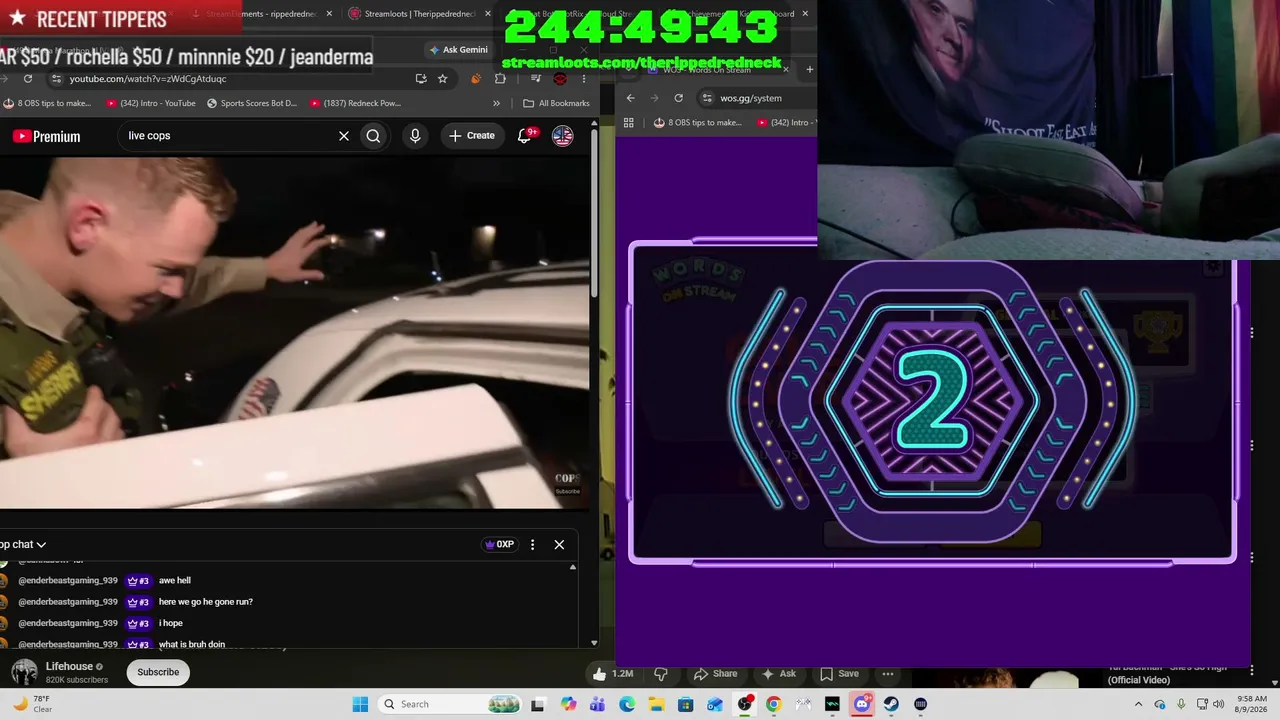The width and height of the screenshot is (1280, 720).
Task: Close the live chat panel
Action: point(559,545)
